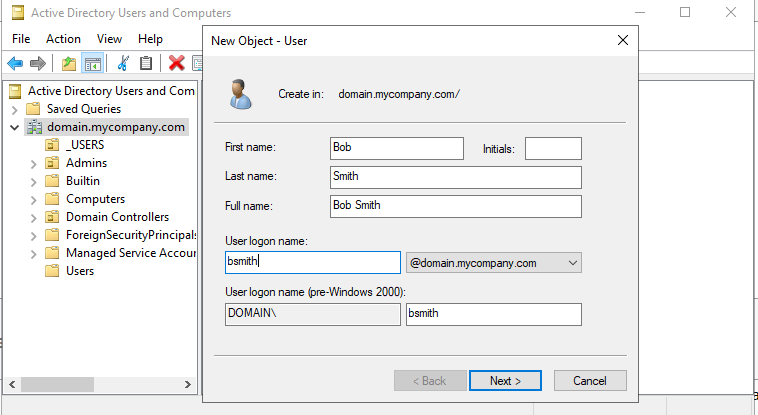Click the Initials input field
The height and width of the screenshot is (415, 758).
click(x=553, y=148)
